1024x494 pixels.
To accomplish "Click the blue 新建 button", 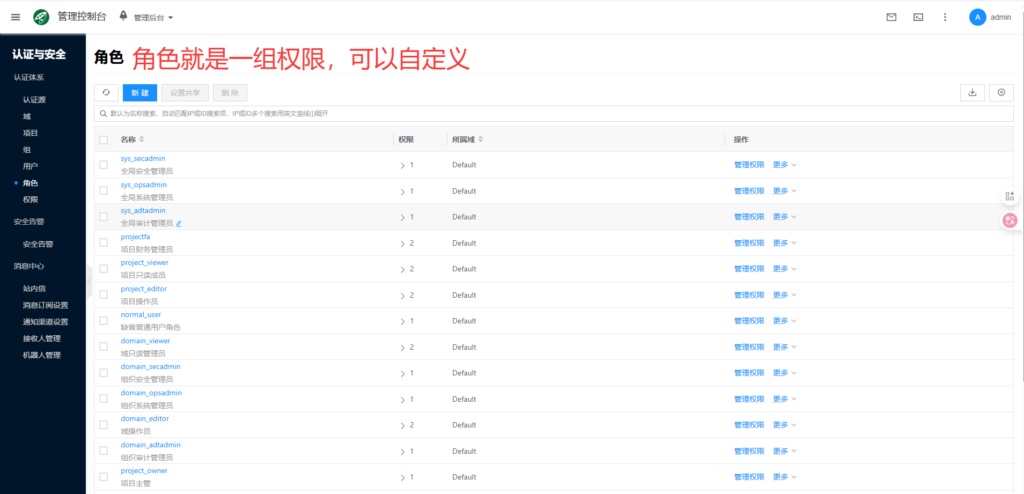I will [x=139, y=92].
